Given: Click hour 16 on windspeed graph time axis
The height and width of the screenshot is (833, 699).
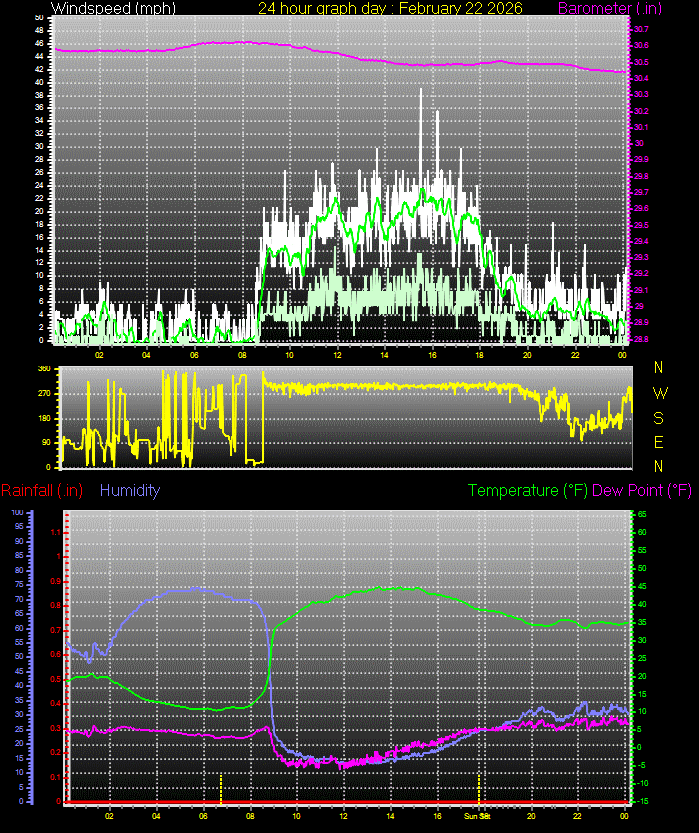Looking at the screenshot, I should (432, 355).
